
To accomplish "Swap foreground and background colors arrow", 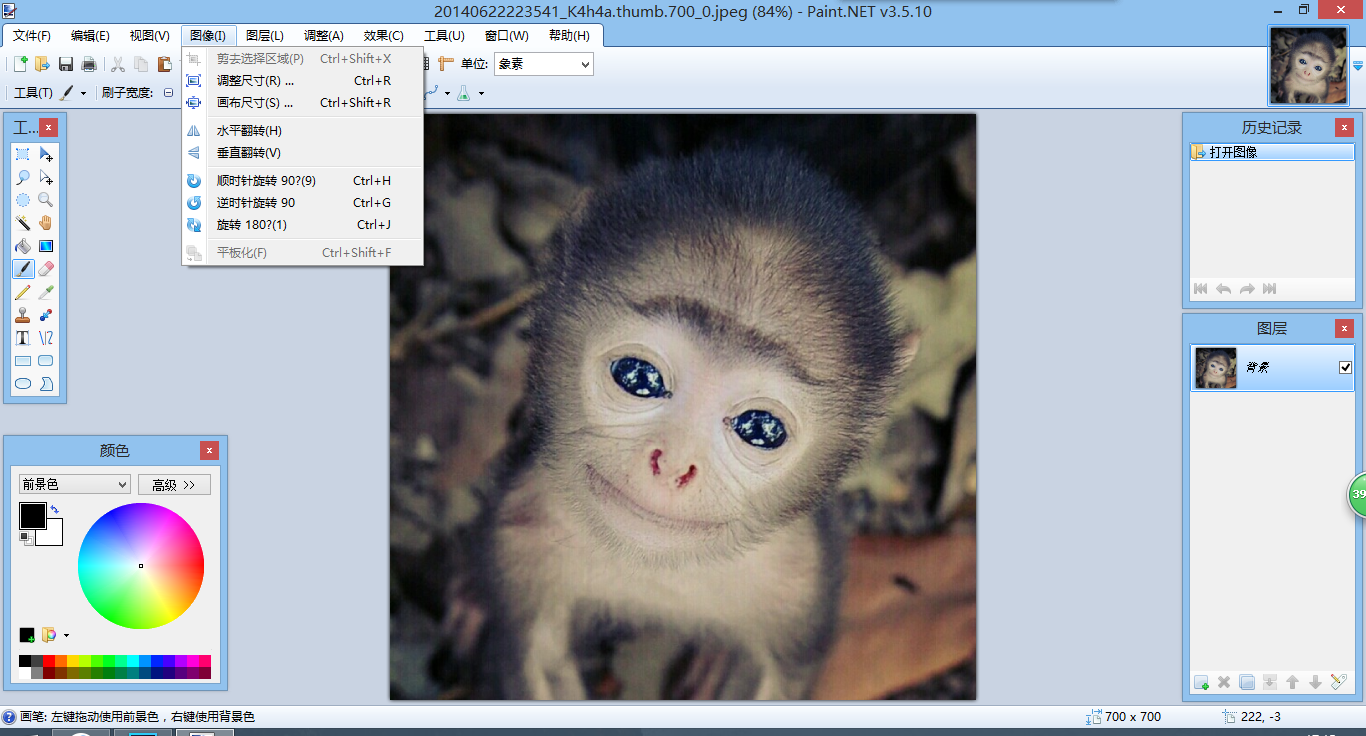I will pos(54,510).
